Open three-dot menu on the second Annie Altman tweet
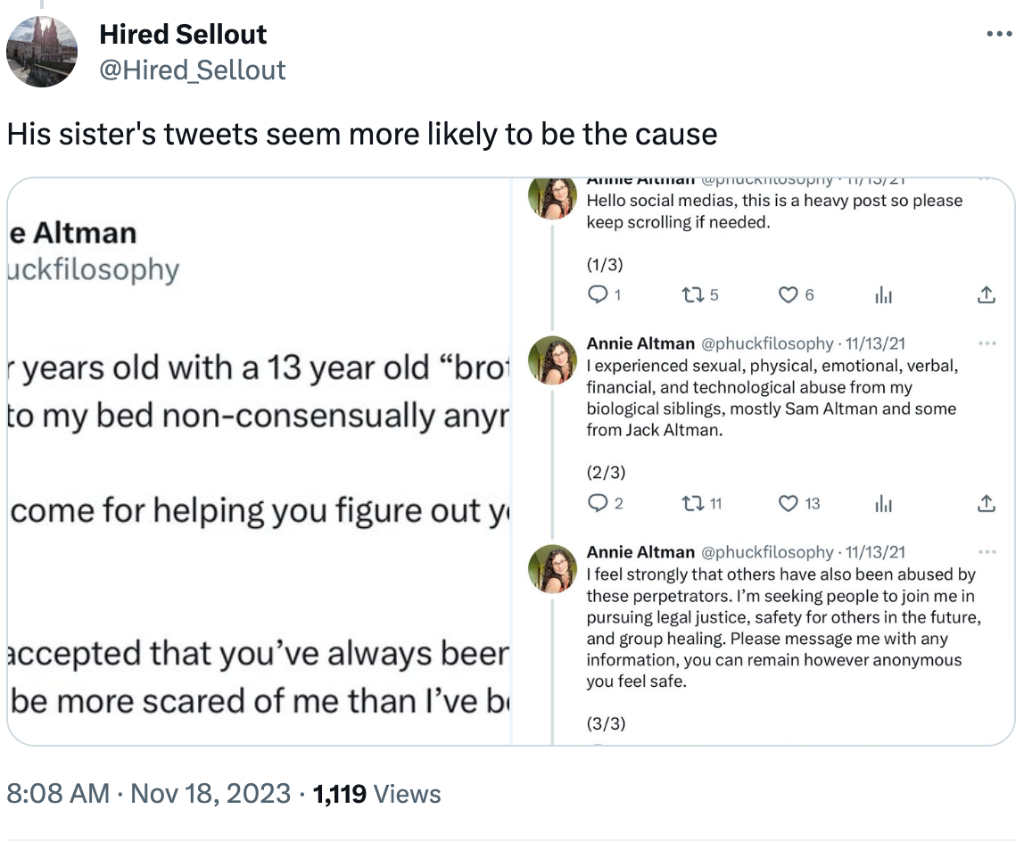 tap(987, 343)
